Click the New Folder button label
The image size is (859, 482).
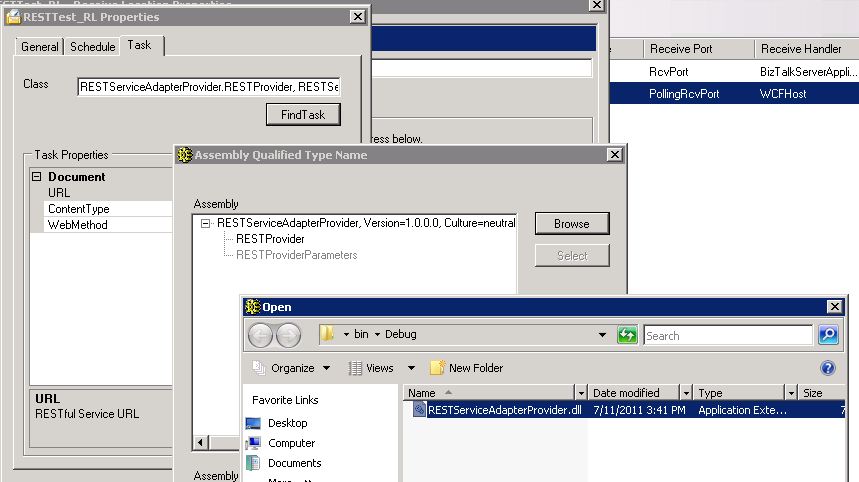click(x=476, y=368)
